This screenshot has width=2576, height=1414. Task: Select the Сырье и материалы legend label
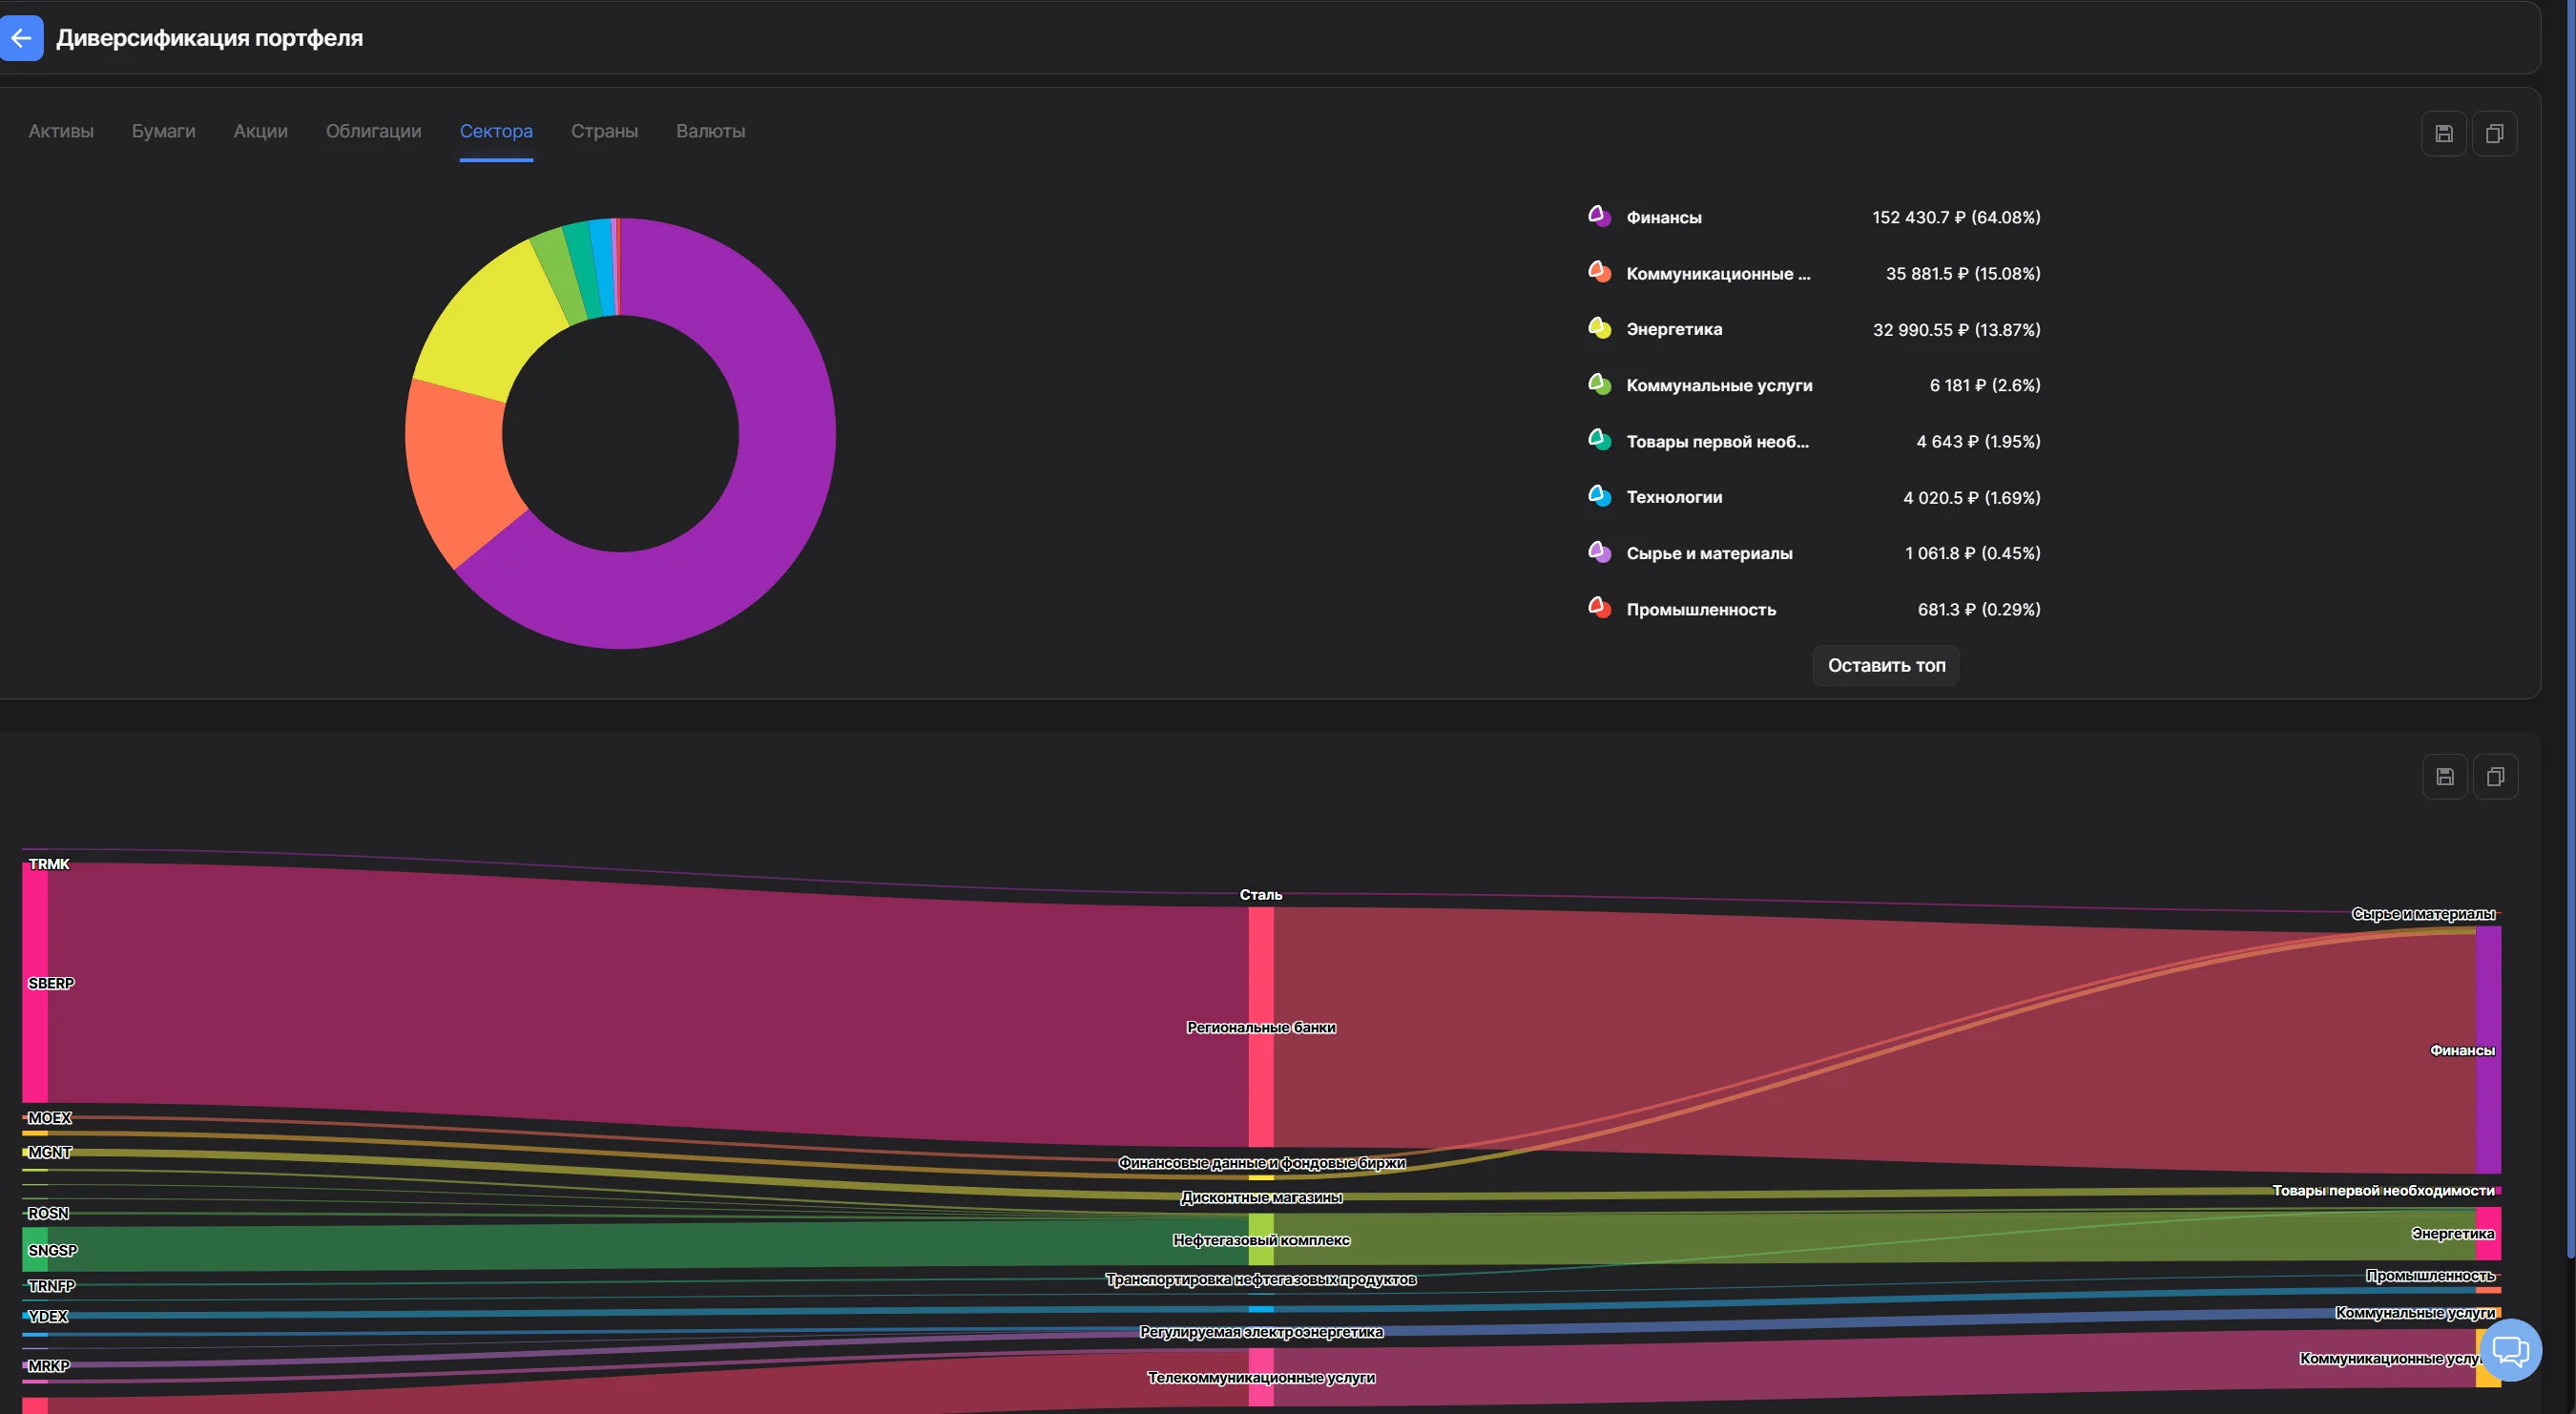(1708, 553)
